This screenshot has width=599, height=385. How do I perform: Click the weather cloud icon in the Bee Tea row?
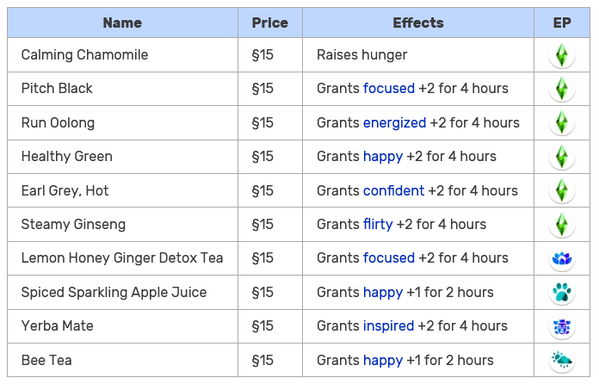(562, 360)
